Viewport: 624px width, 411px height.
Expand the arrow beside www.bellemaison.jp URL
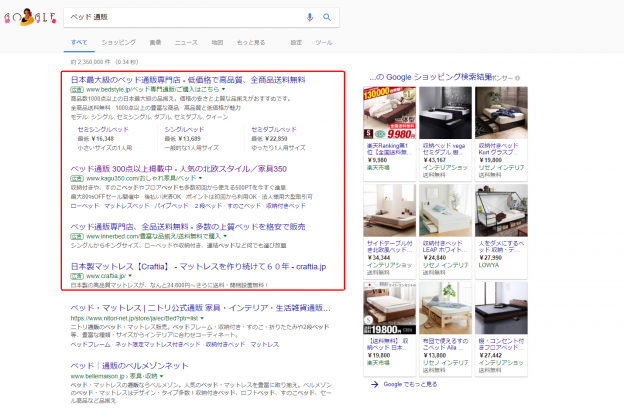[x=162, y=376]
